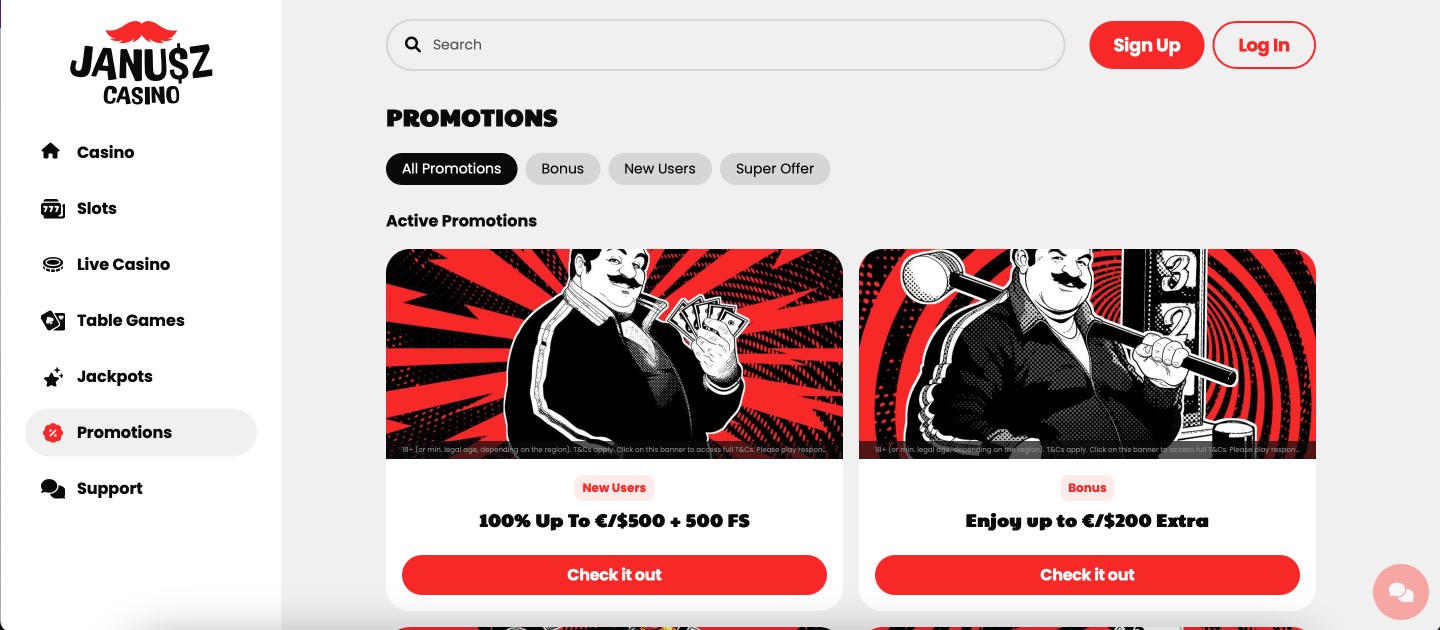Select the All Promotions filter tab
The image size is (1440, 630).
451,169
